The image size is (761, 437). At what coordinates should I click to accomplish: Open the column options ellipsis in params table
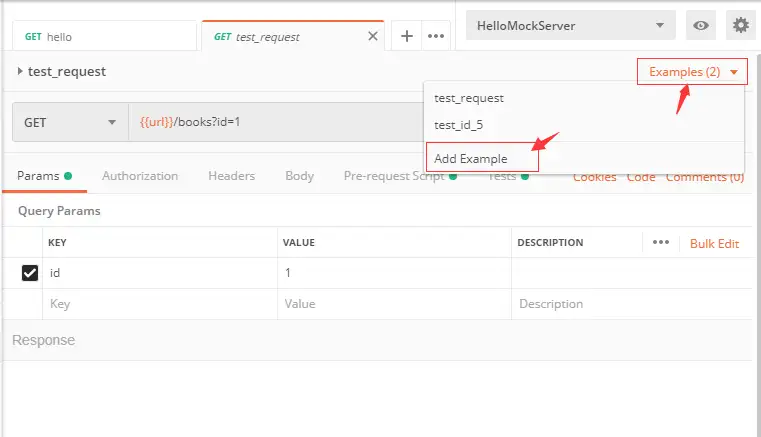coord(660,242)
